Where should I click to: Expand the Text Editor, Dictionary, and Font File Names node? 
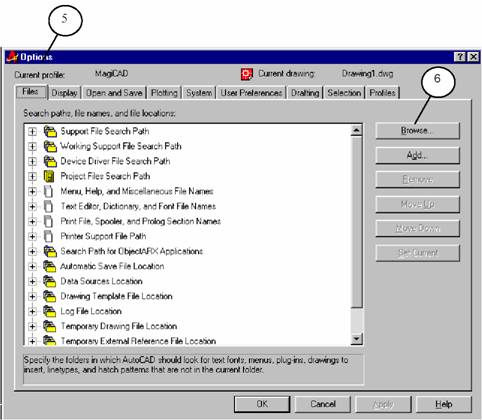coord(32,206)
